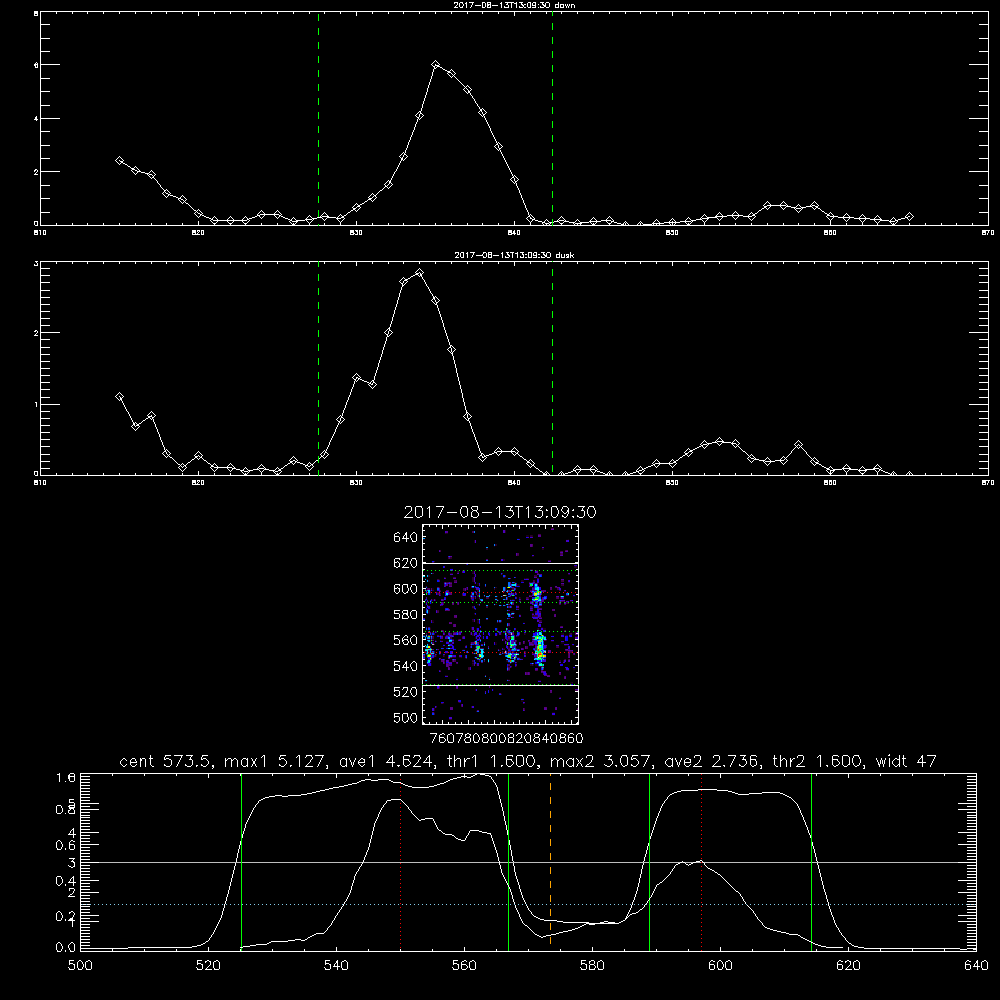
Task: Click the heatmap y-axis label 520
Action: (x=405, y=692)
